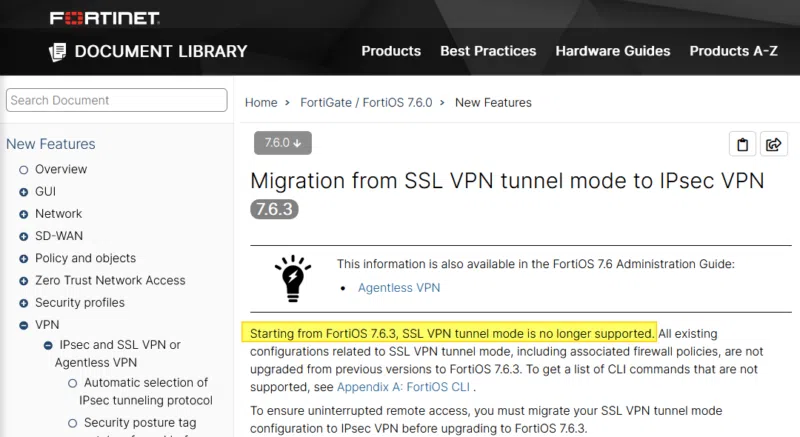Expand the SD-WAN tree section
Screen dimensions: 800x437
coord(23,237)
